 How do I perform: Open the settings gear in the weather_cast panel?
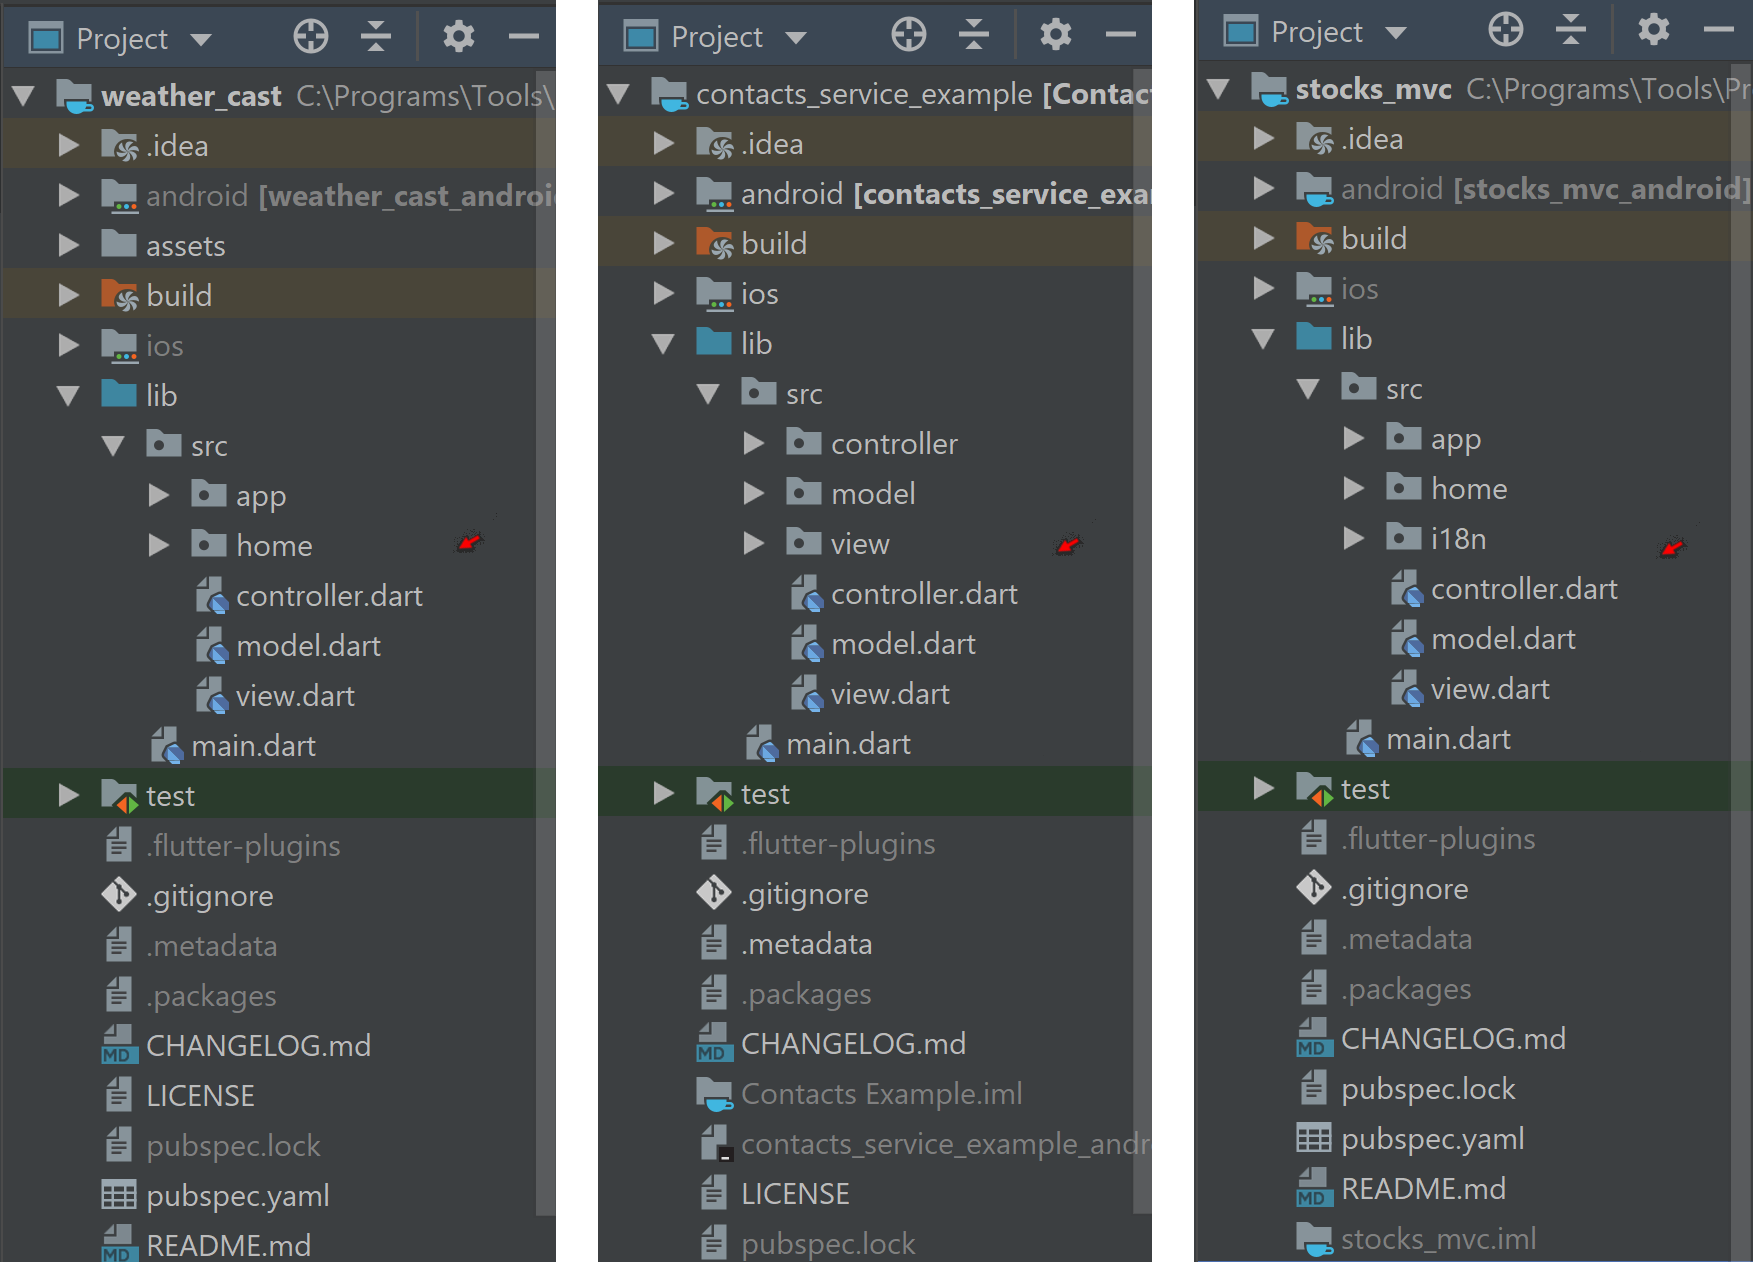(458, 36)
